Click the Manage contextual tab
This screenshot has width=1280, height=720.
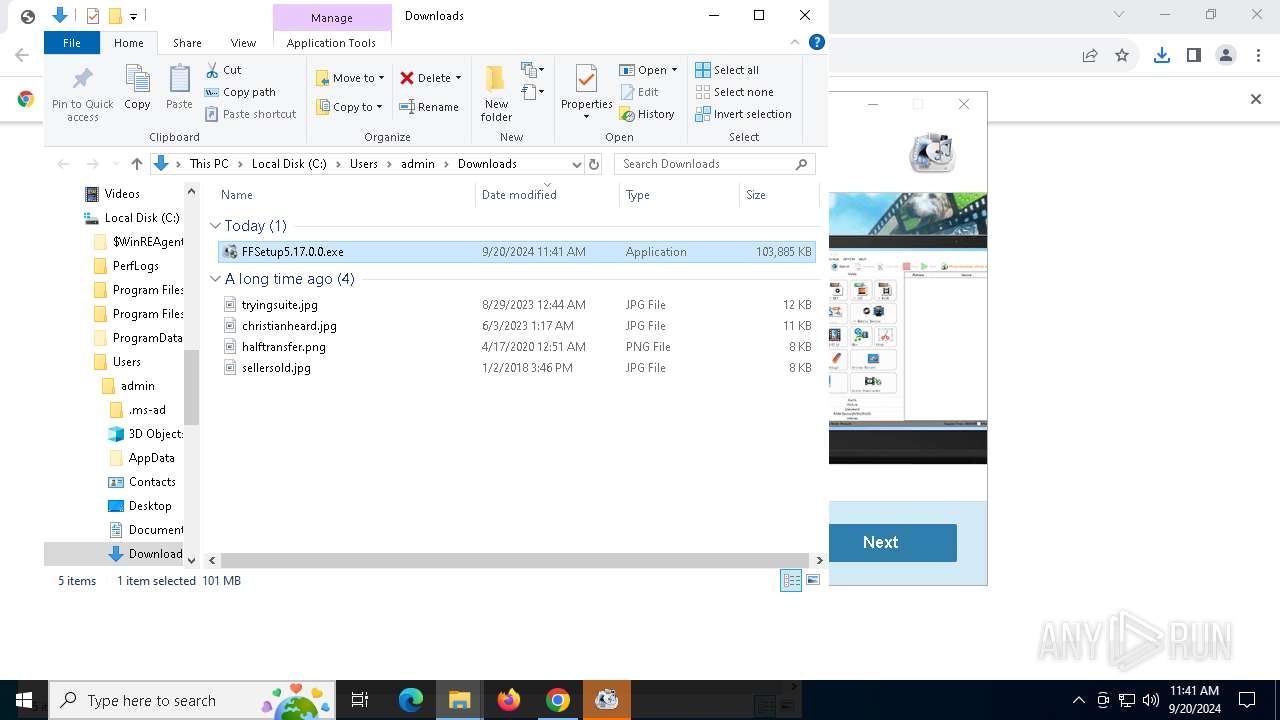[x=331, y=17]
